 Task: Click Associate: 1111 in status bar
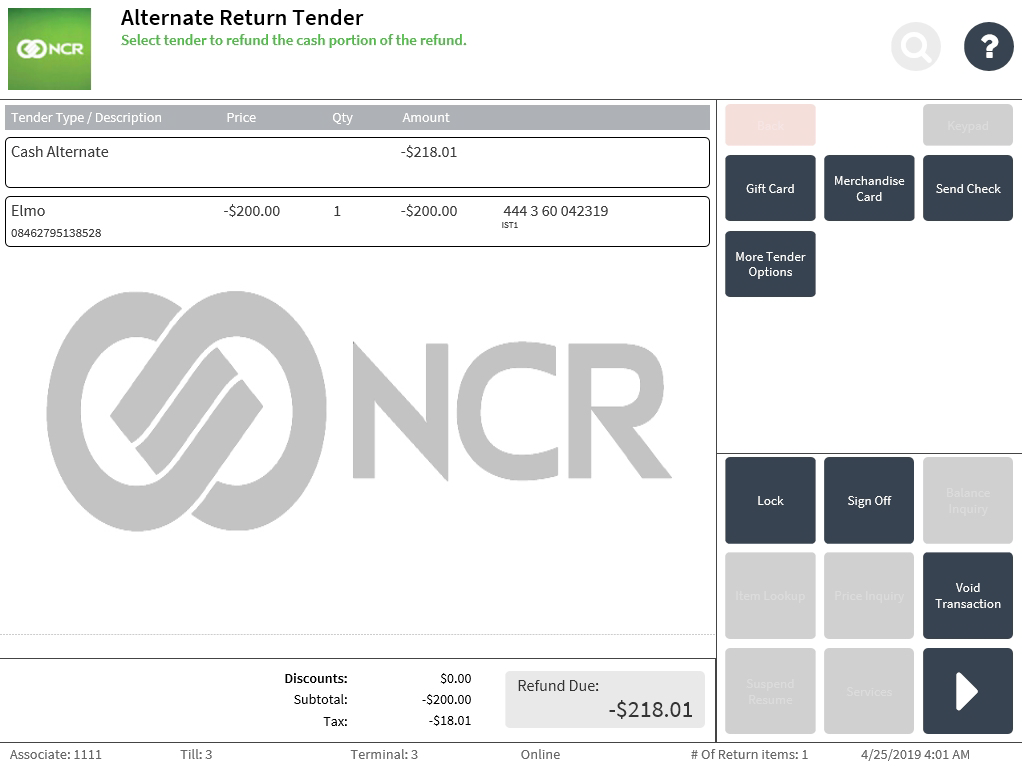coord(55,754)
